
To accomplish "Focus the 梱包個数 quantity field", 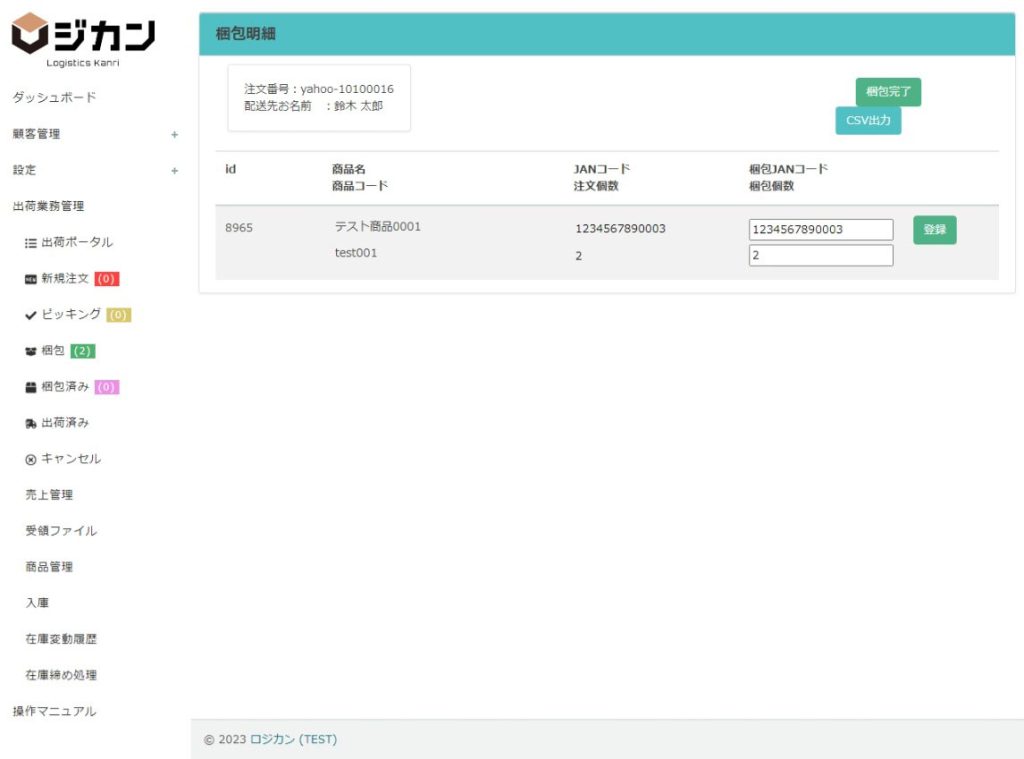I will (820, 256).
